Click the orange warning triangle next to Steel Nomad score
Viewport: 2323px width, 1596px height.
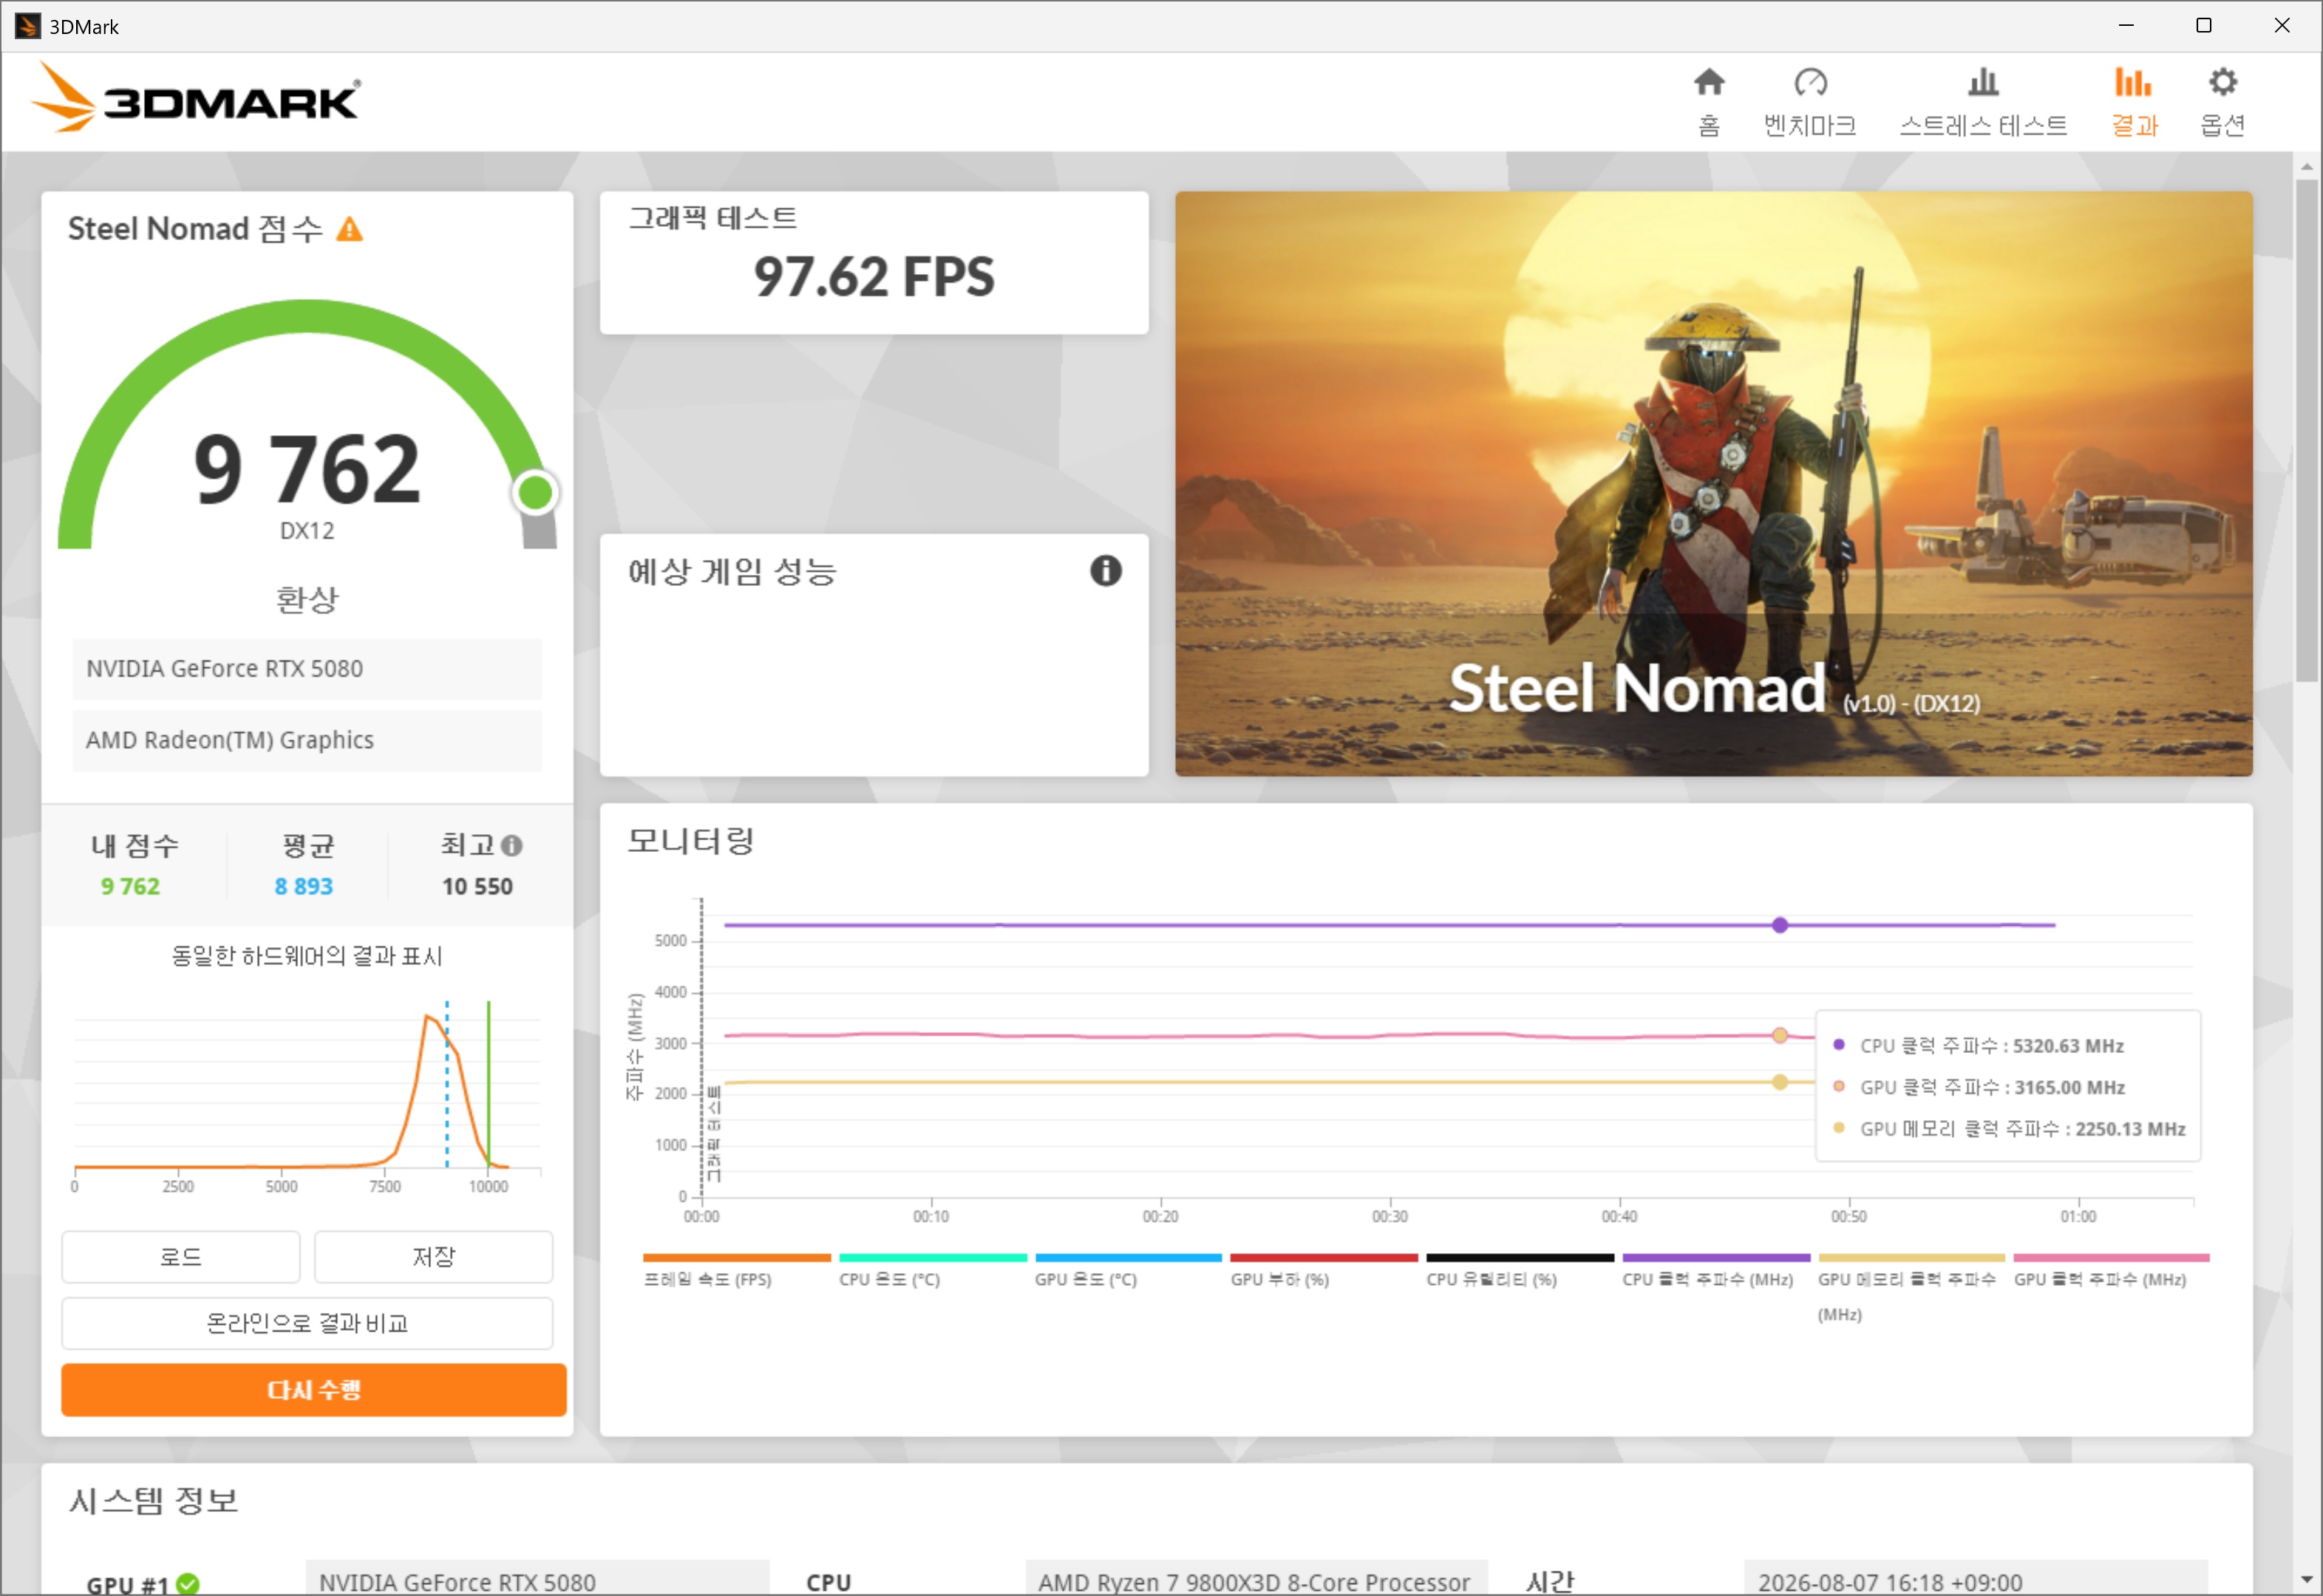[349, 229]
